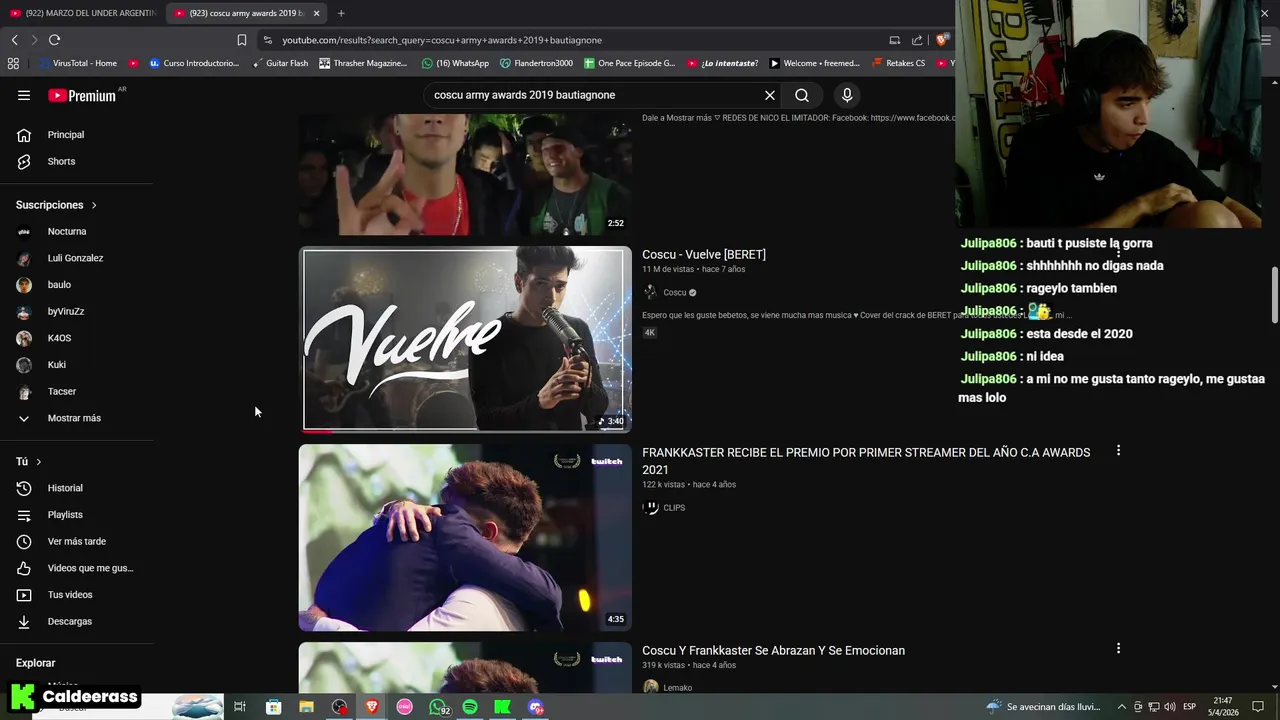This screenshot has height=720, width=1280.
Task: Open the weather widget Se avecinan días lluvi...
Action: coord(1043,707)
